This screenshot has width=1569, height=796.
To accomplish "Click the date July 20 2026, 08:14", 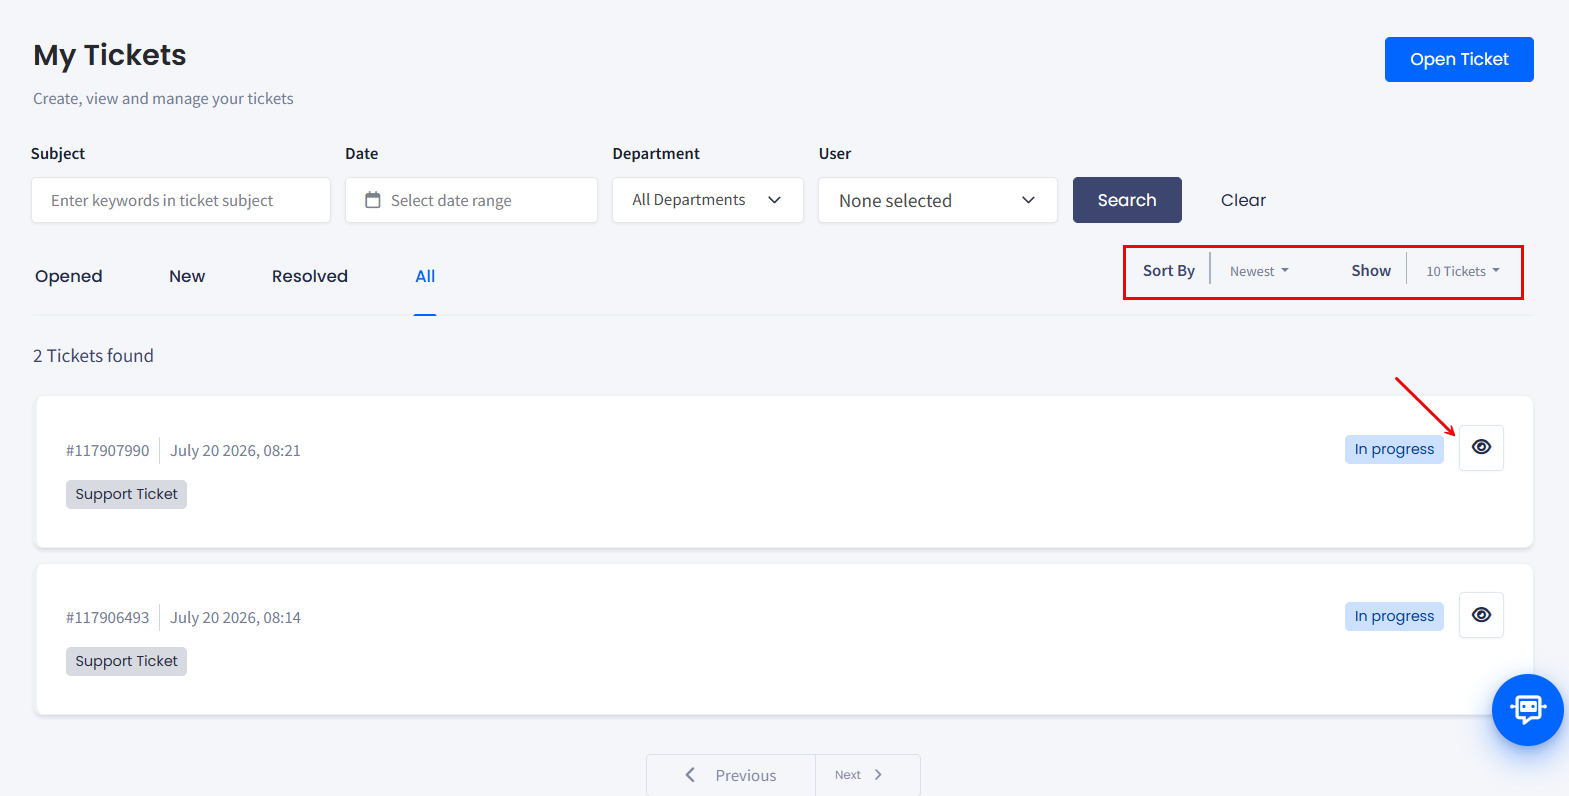I will tap(235, 618).
